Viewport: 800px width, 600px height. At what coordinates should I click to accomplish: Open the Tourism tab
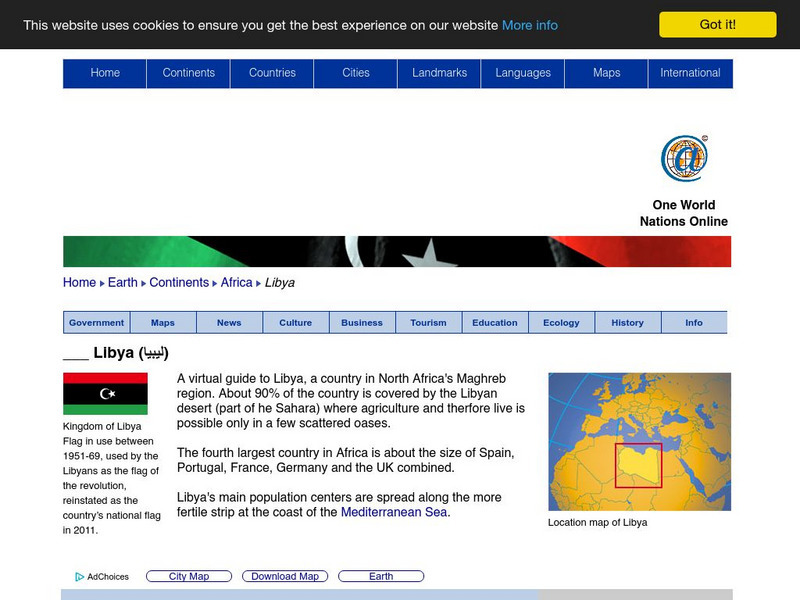(429, 322)
